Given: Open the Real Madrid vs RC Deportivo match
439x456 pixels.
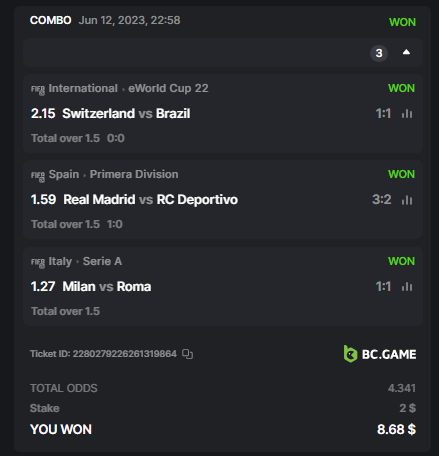Looking at the screenshot, I should (150, 199).
